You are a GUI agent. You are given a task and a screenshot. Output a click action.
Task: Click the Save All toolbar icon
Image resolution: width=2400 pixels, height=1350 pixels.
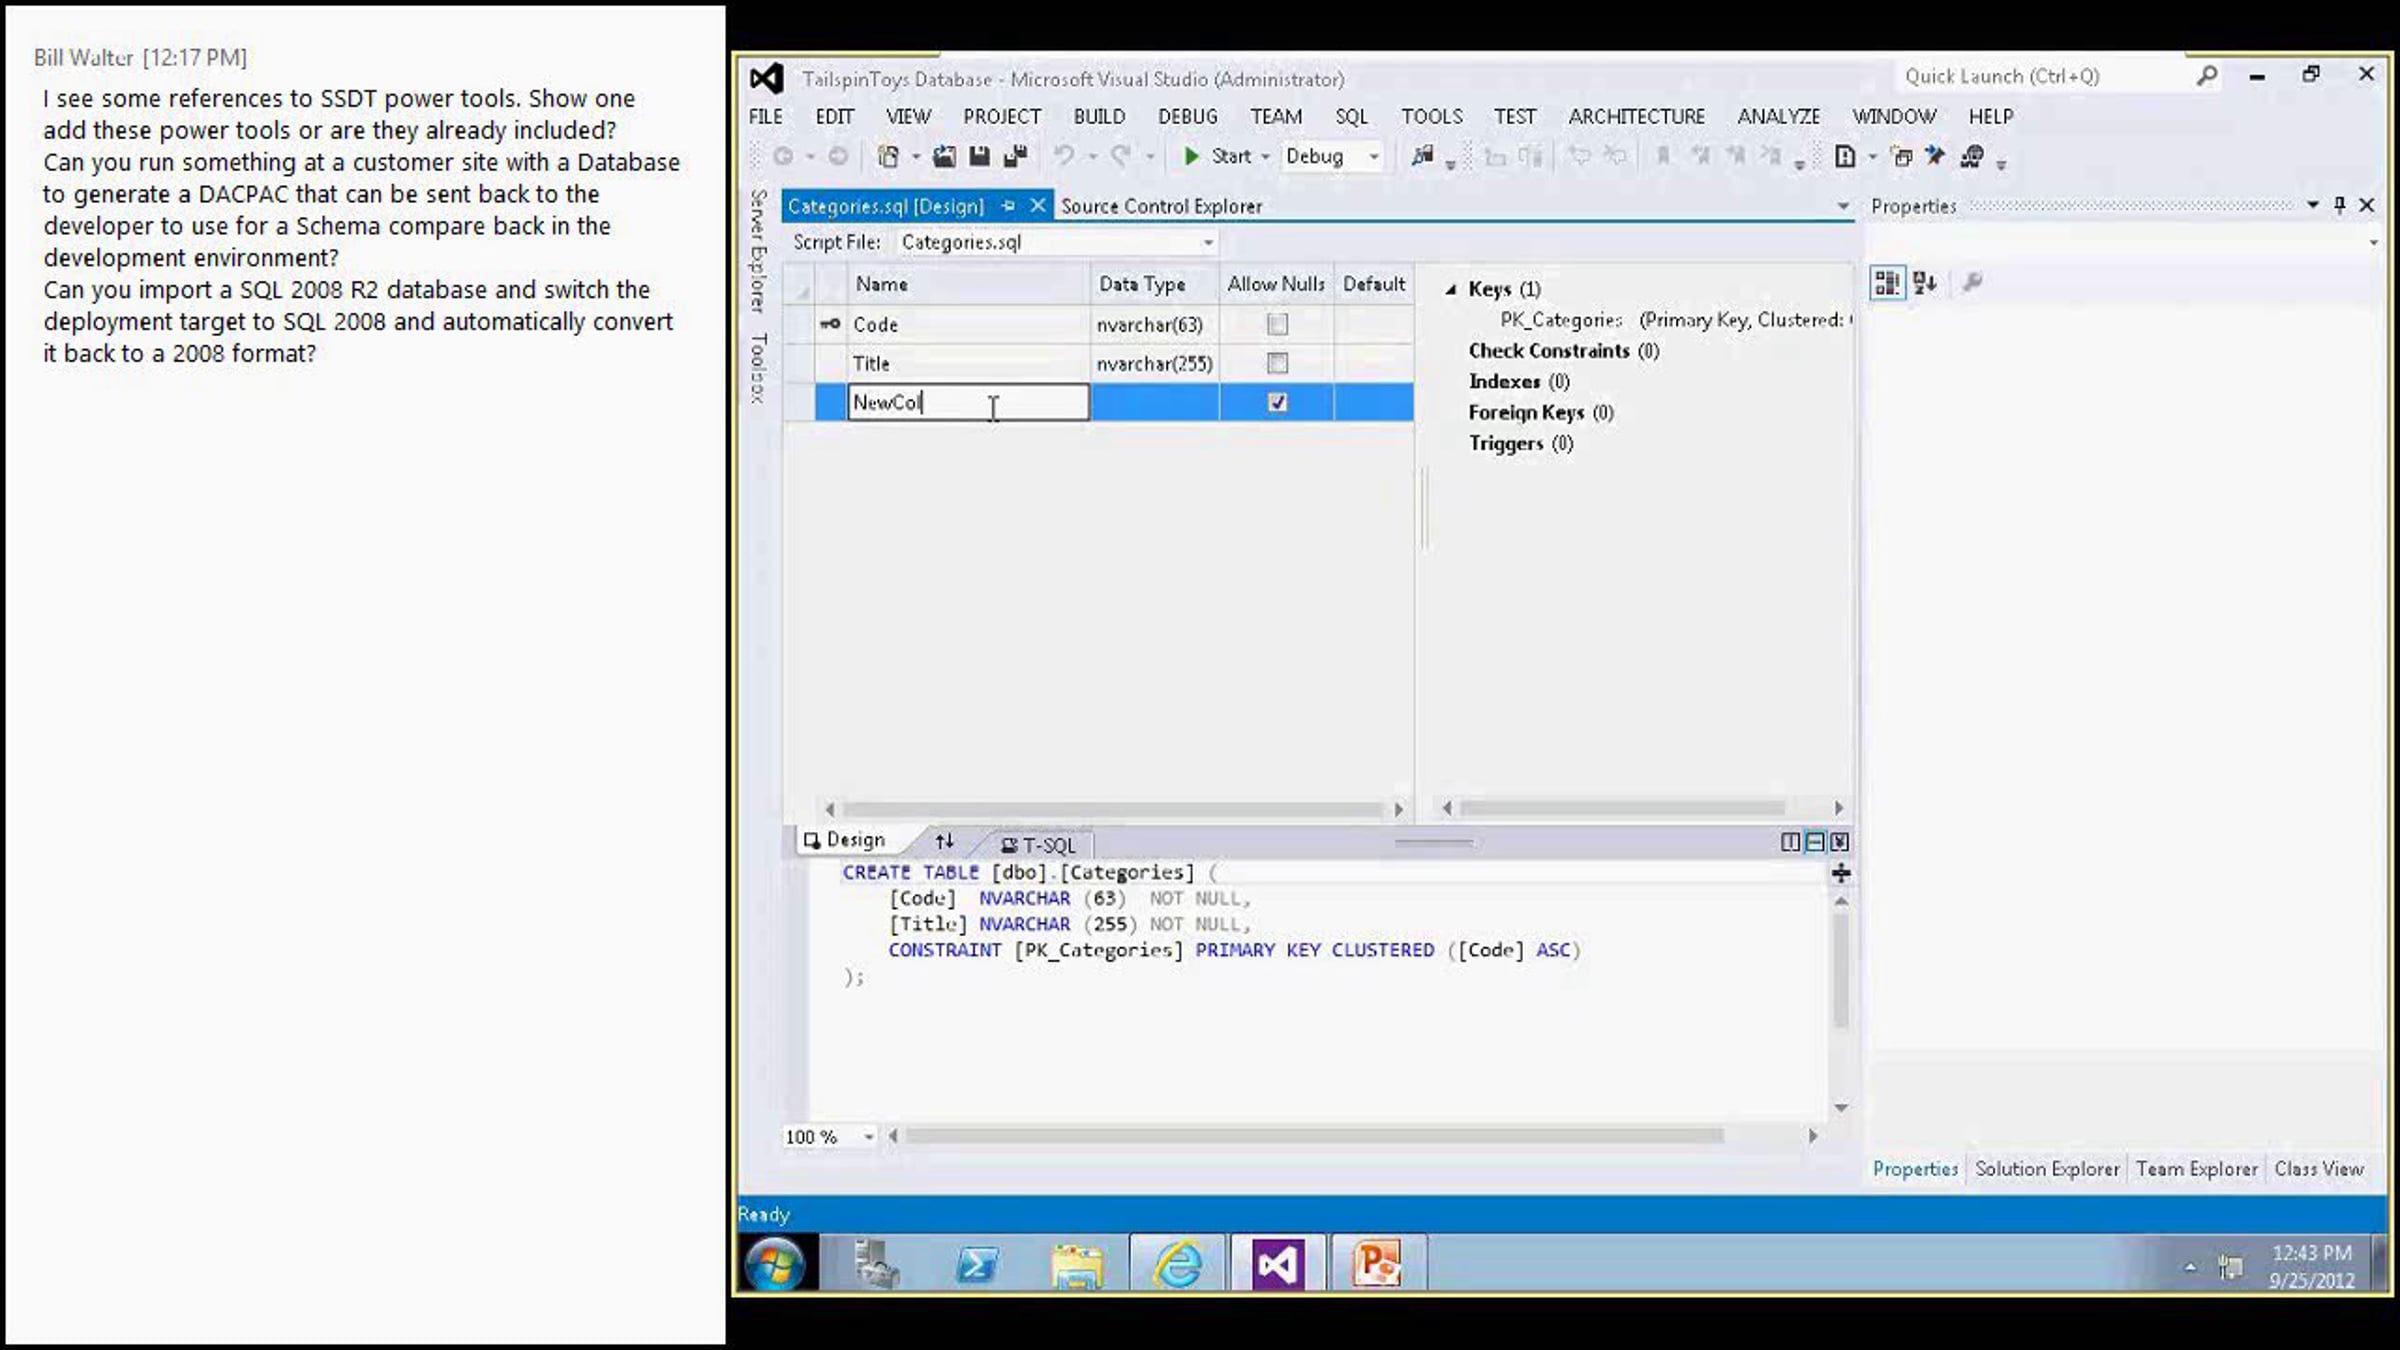(x=1016, y=156)
